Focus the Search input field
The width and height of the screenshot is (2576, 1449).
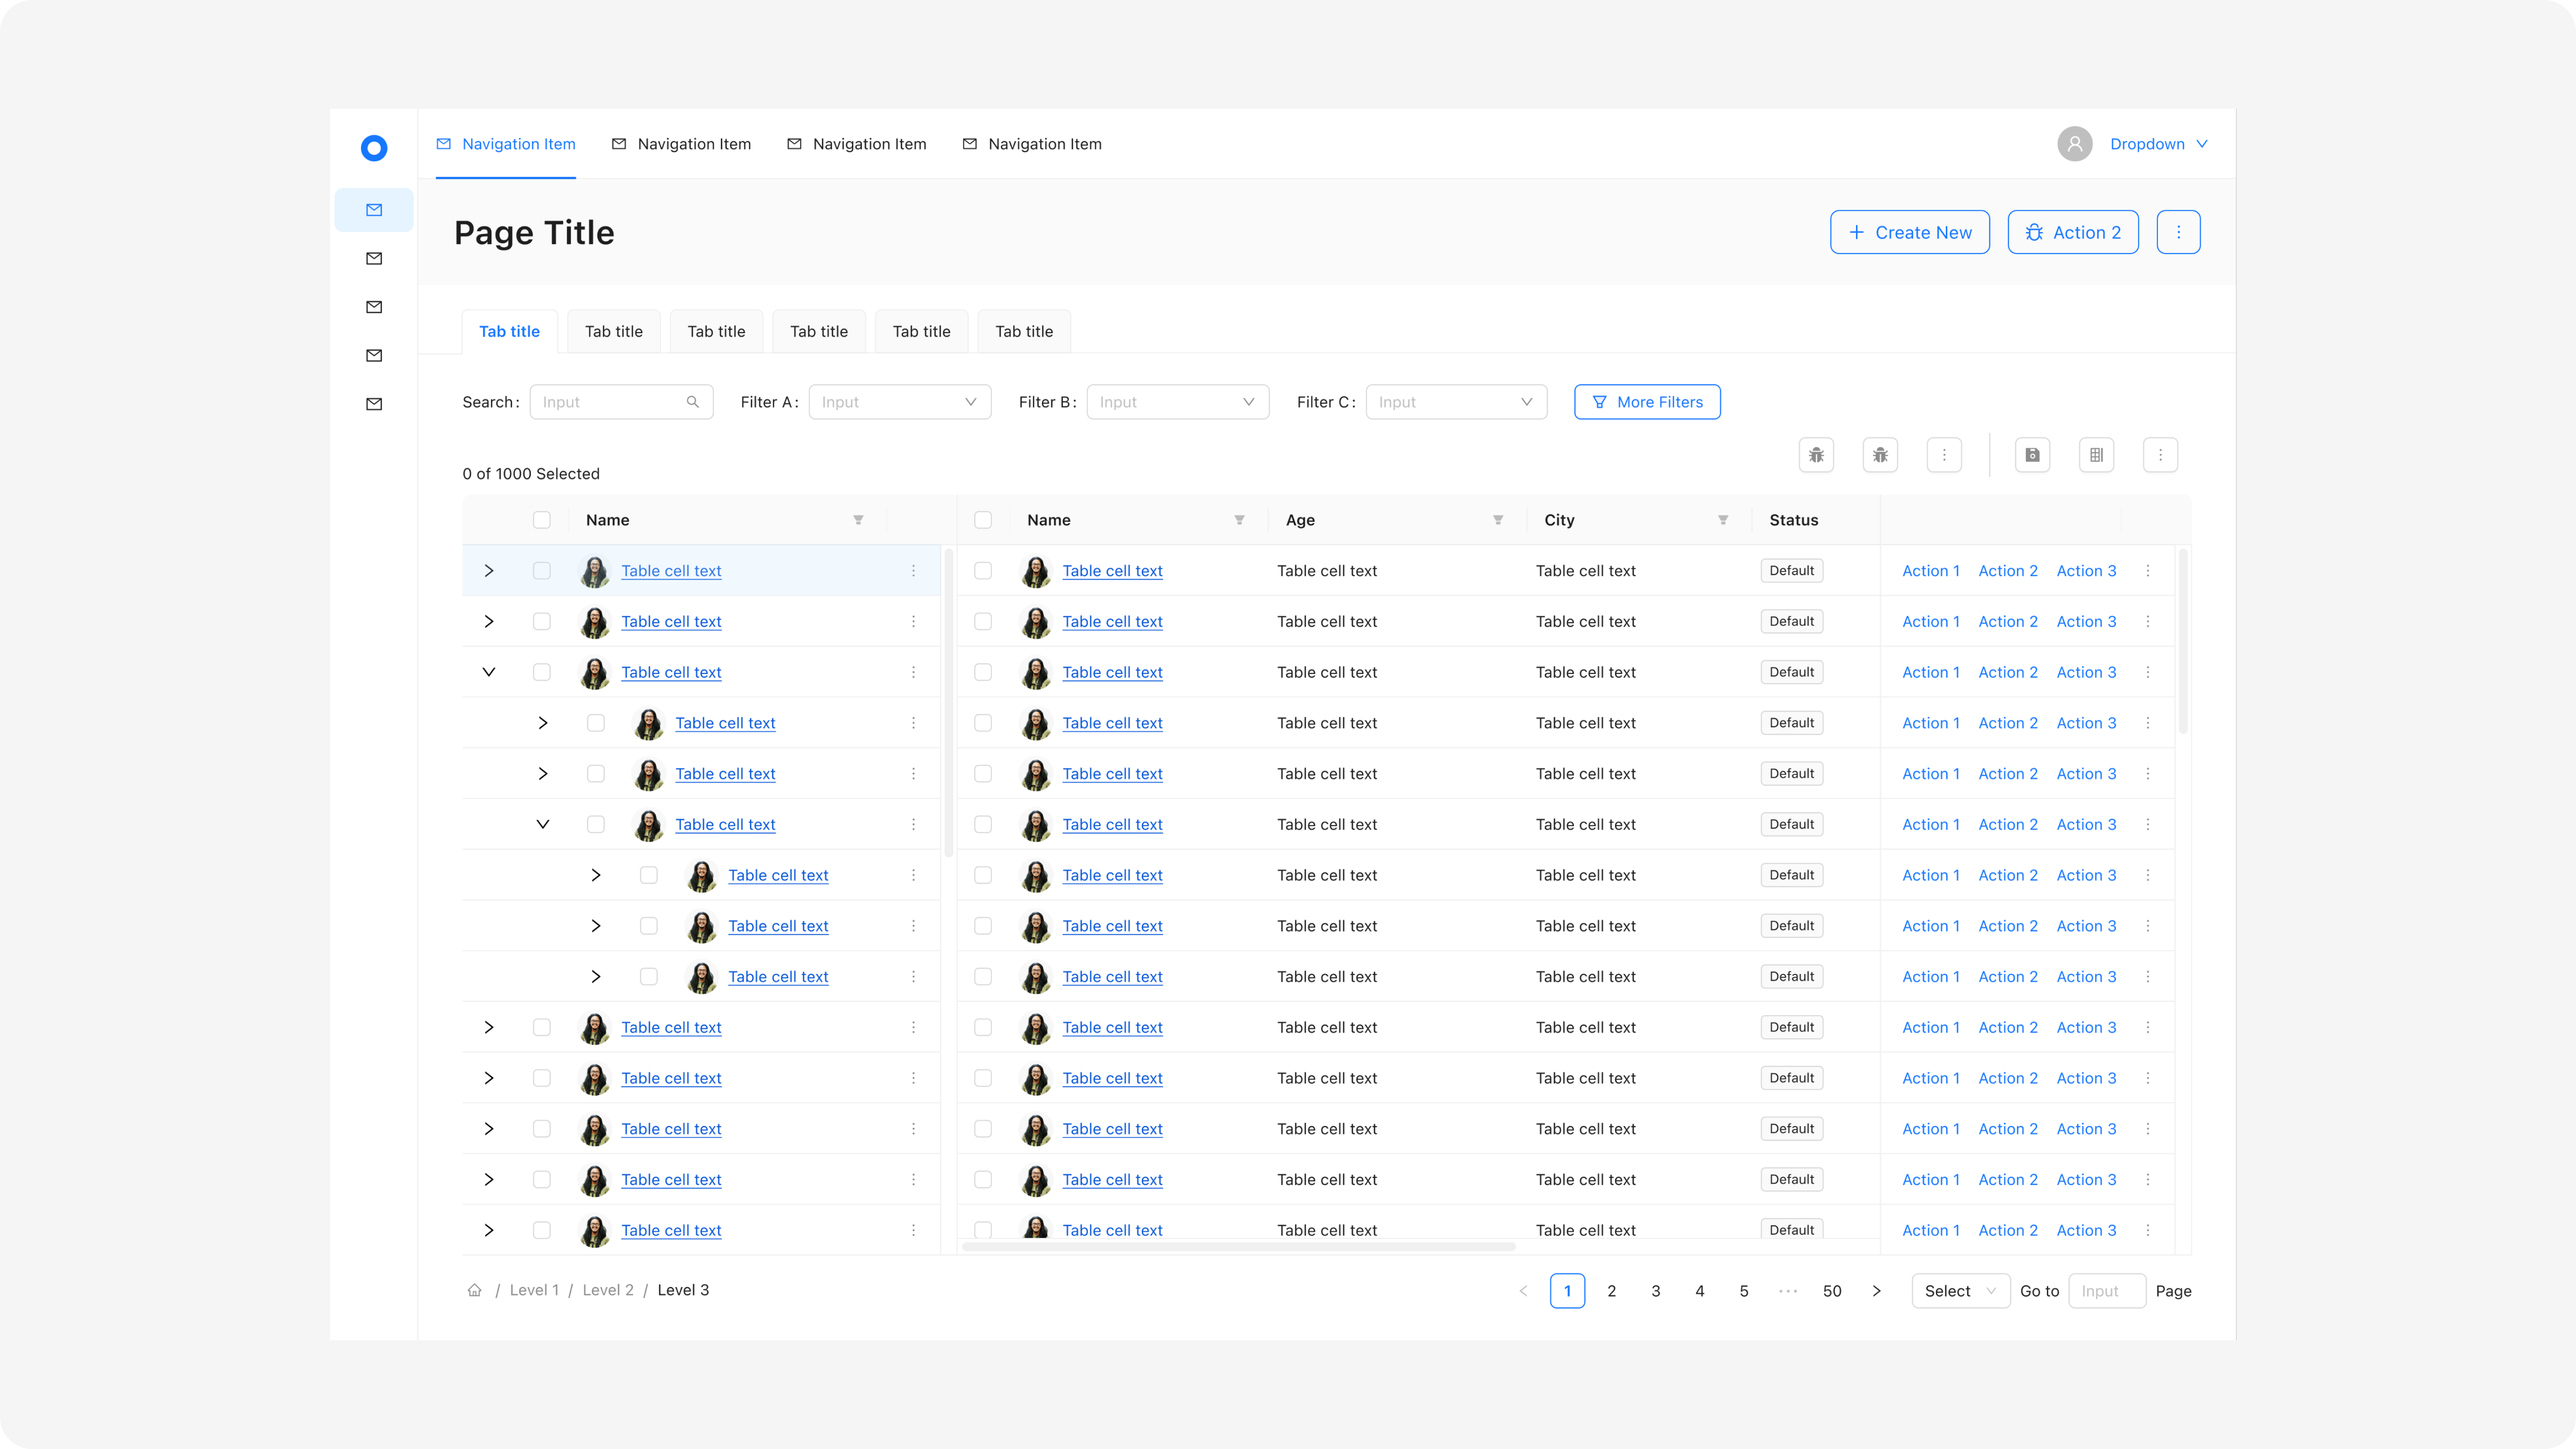point(621,402)
